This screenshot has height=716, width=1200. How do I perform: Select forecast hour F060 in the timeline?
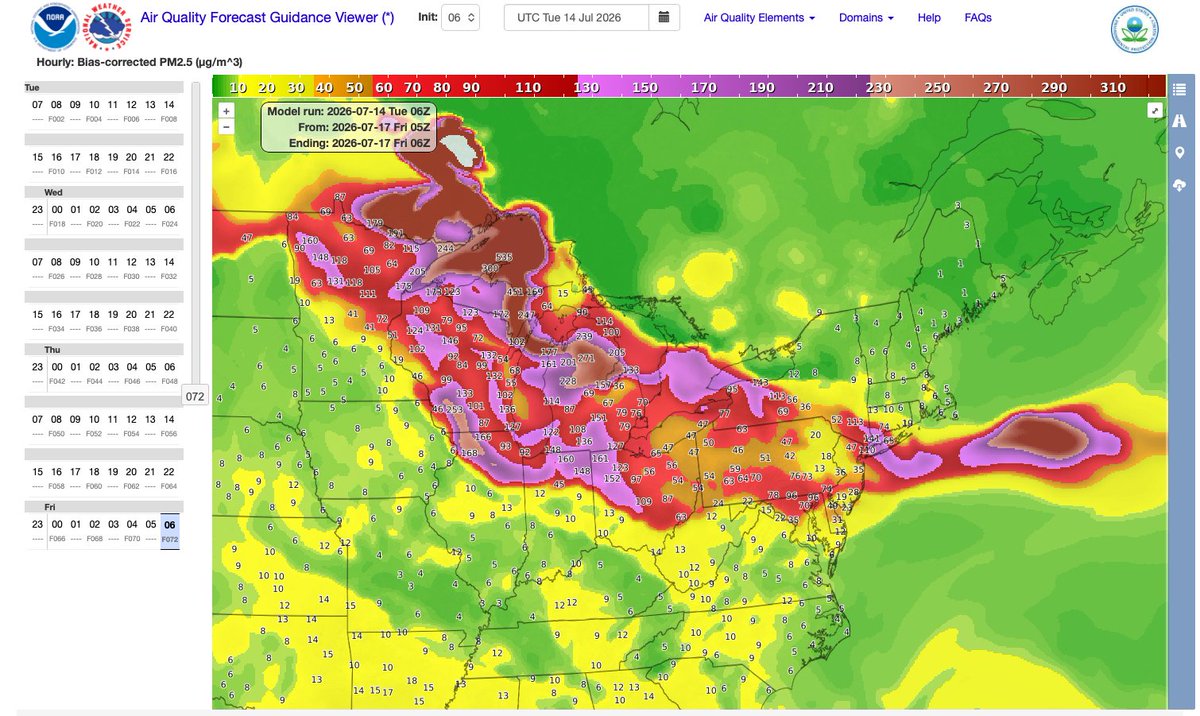[x=94, y=488]
